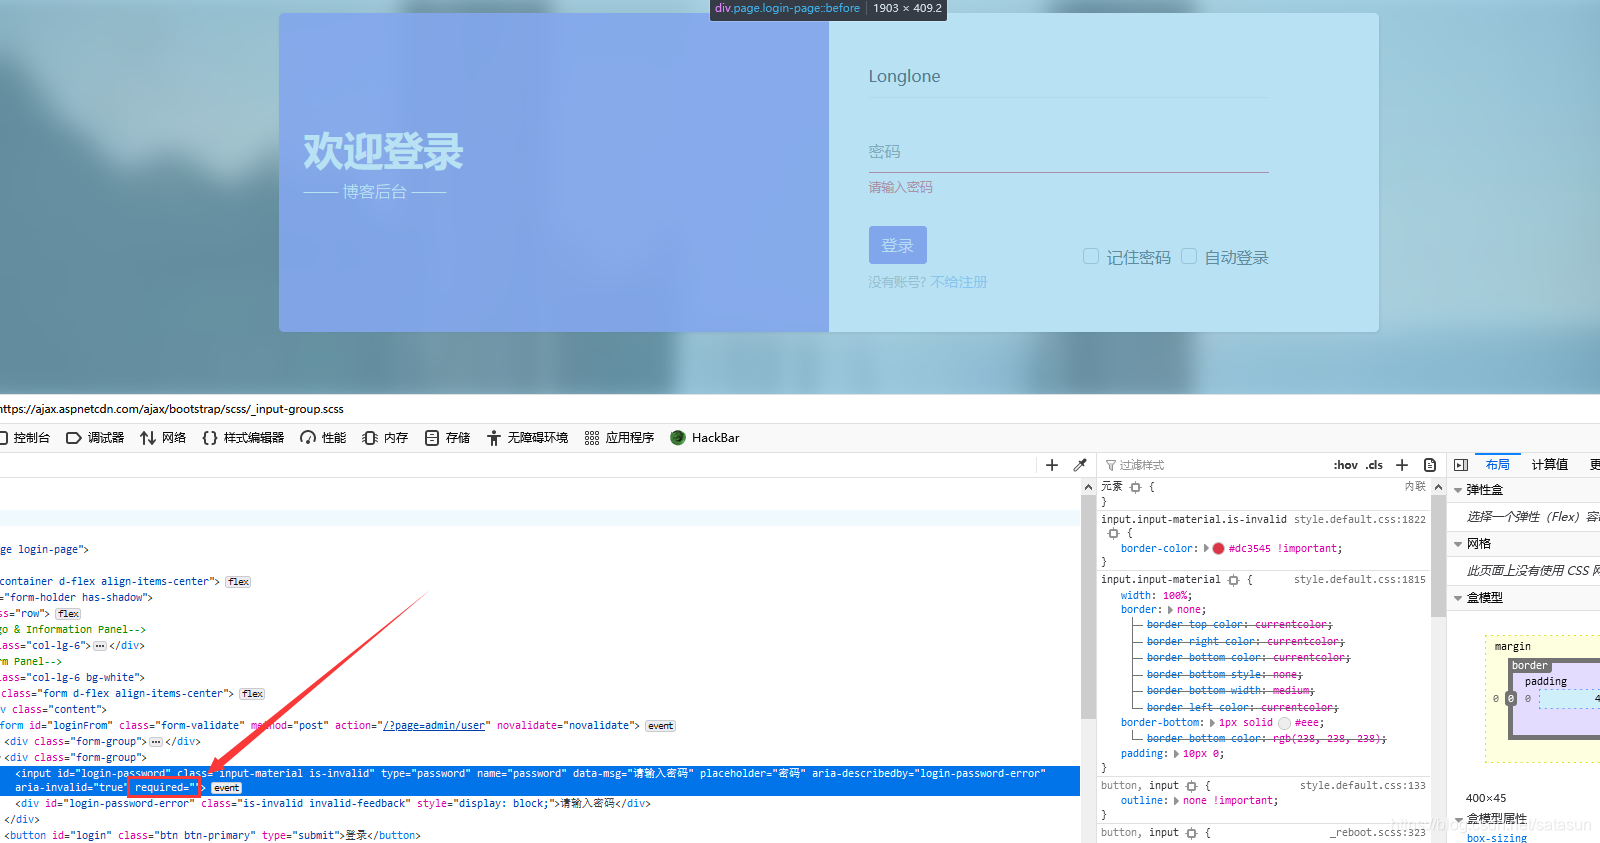Screen dimensions: 1600x843
Task: Click the 不给注册 link
Action: point(959,282)
